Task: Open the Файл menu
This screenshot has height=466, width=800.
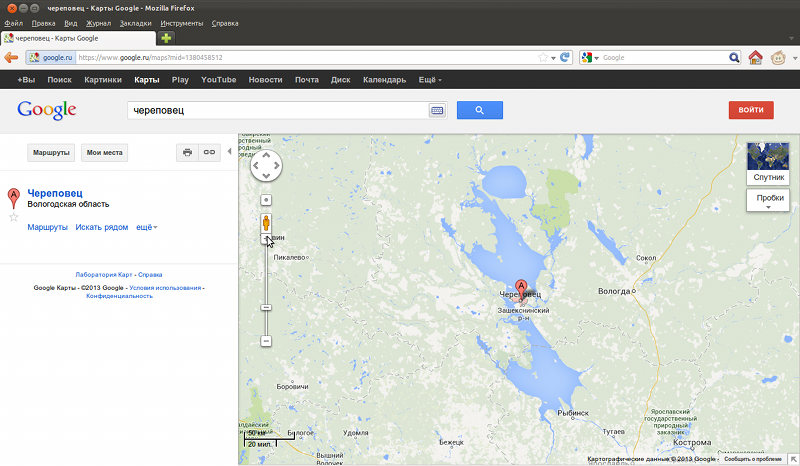Action: [x=14, y=23]
